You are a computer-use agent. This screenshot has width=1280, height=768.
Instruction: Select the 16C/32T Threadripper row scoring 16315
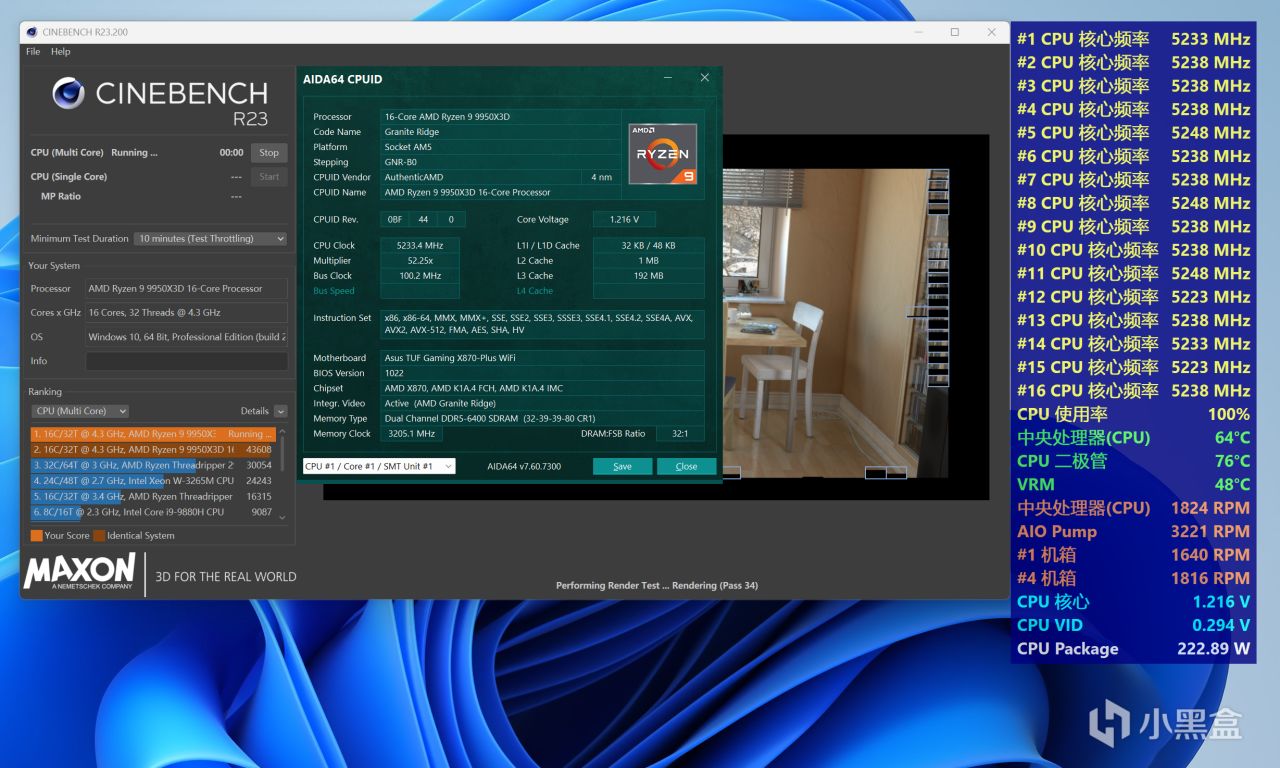tap(152, 497)
